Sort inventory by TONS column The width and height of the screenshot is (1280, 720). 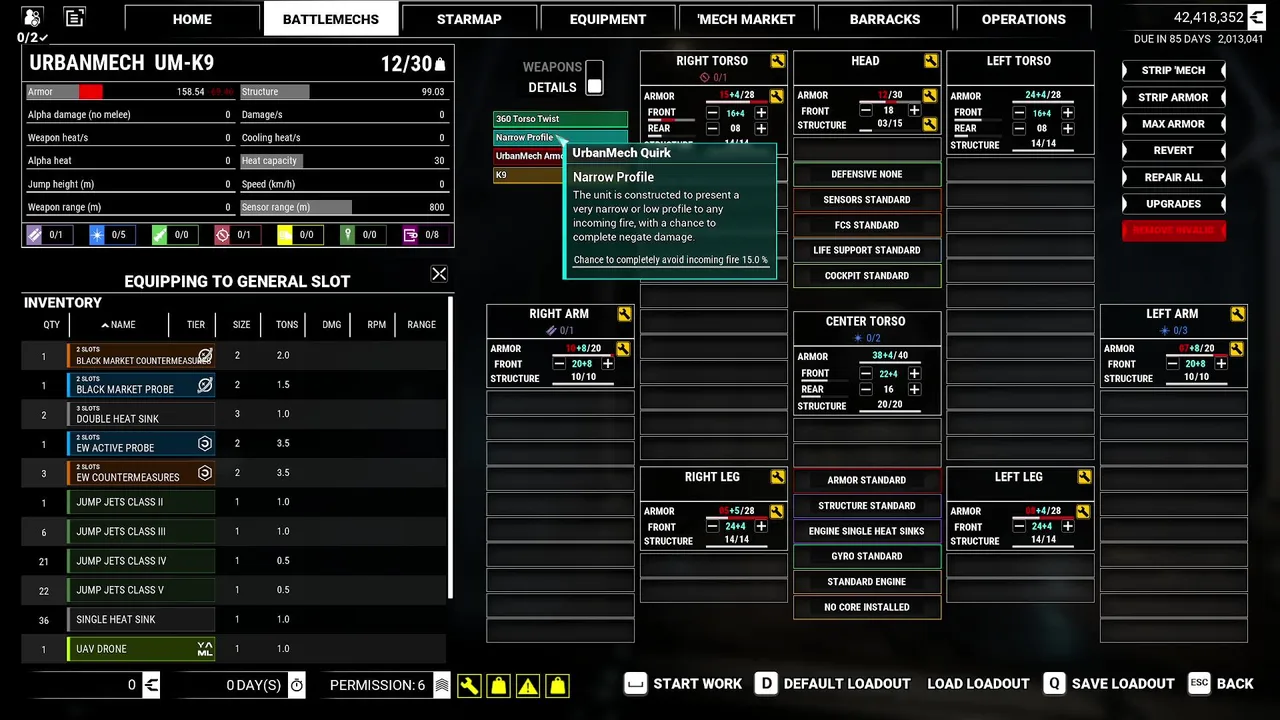point(287,325)
